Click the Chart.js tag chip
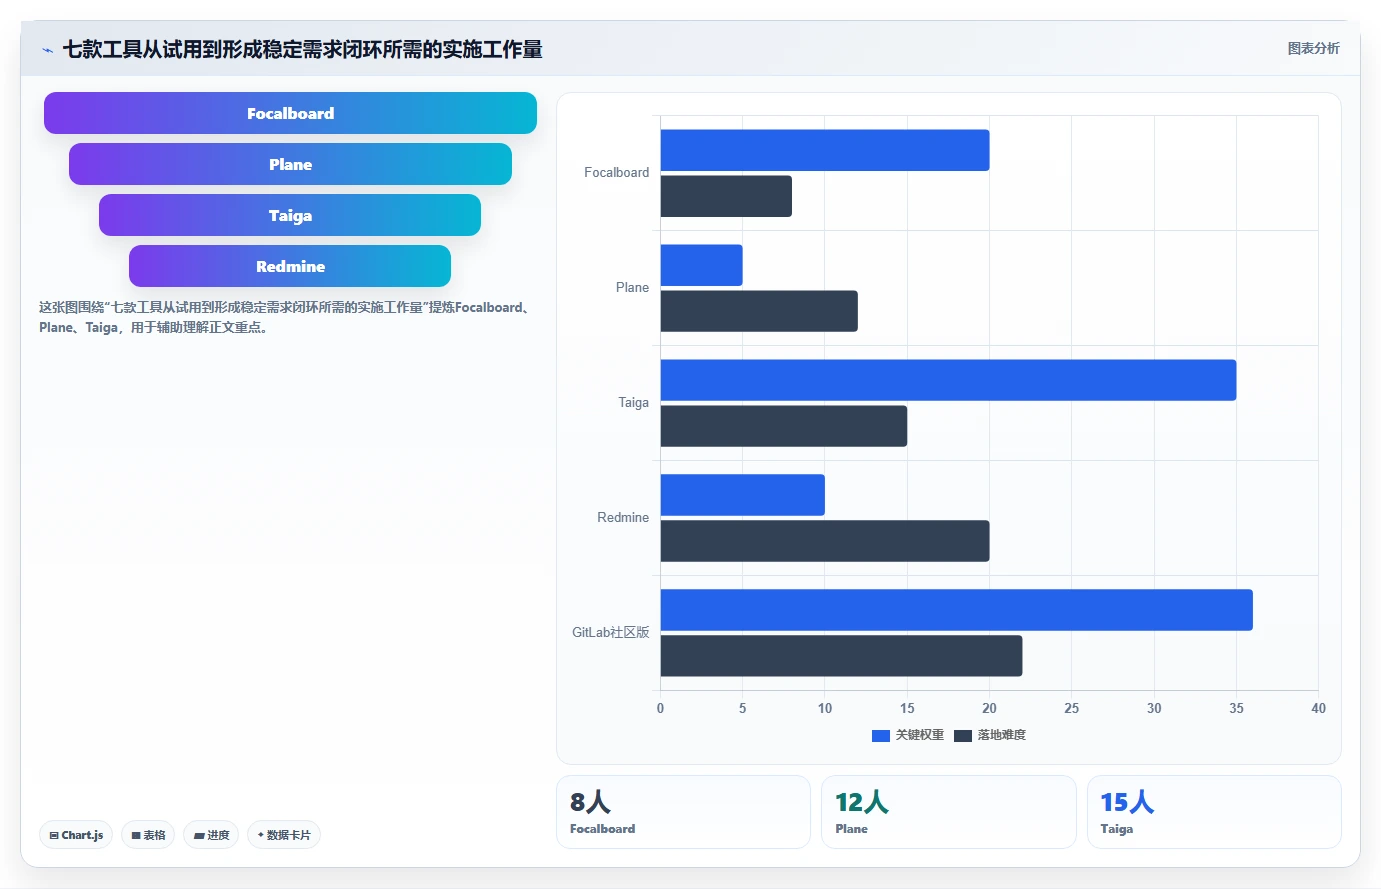 pos(76,835)
